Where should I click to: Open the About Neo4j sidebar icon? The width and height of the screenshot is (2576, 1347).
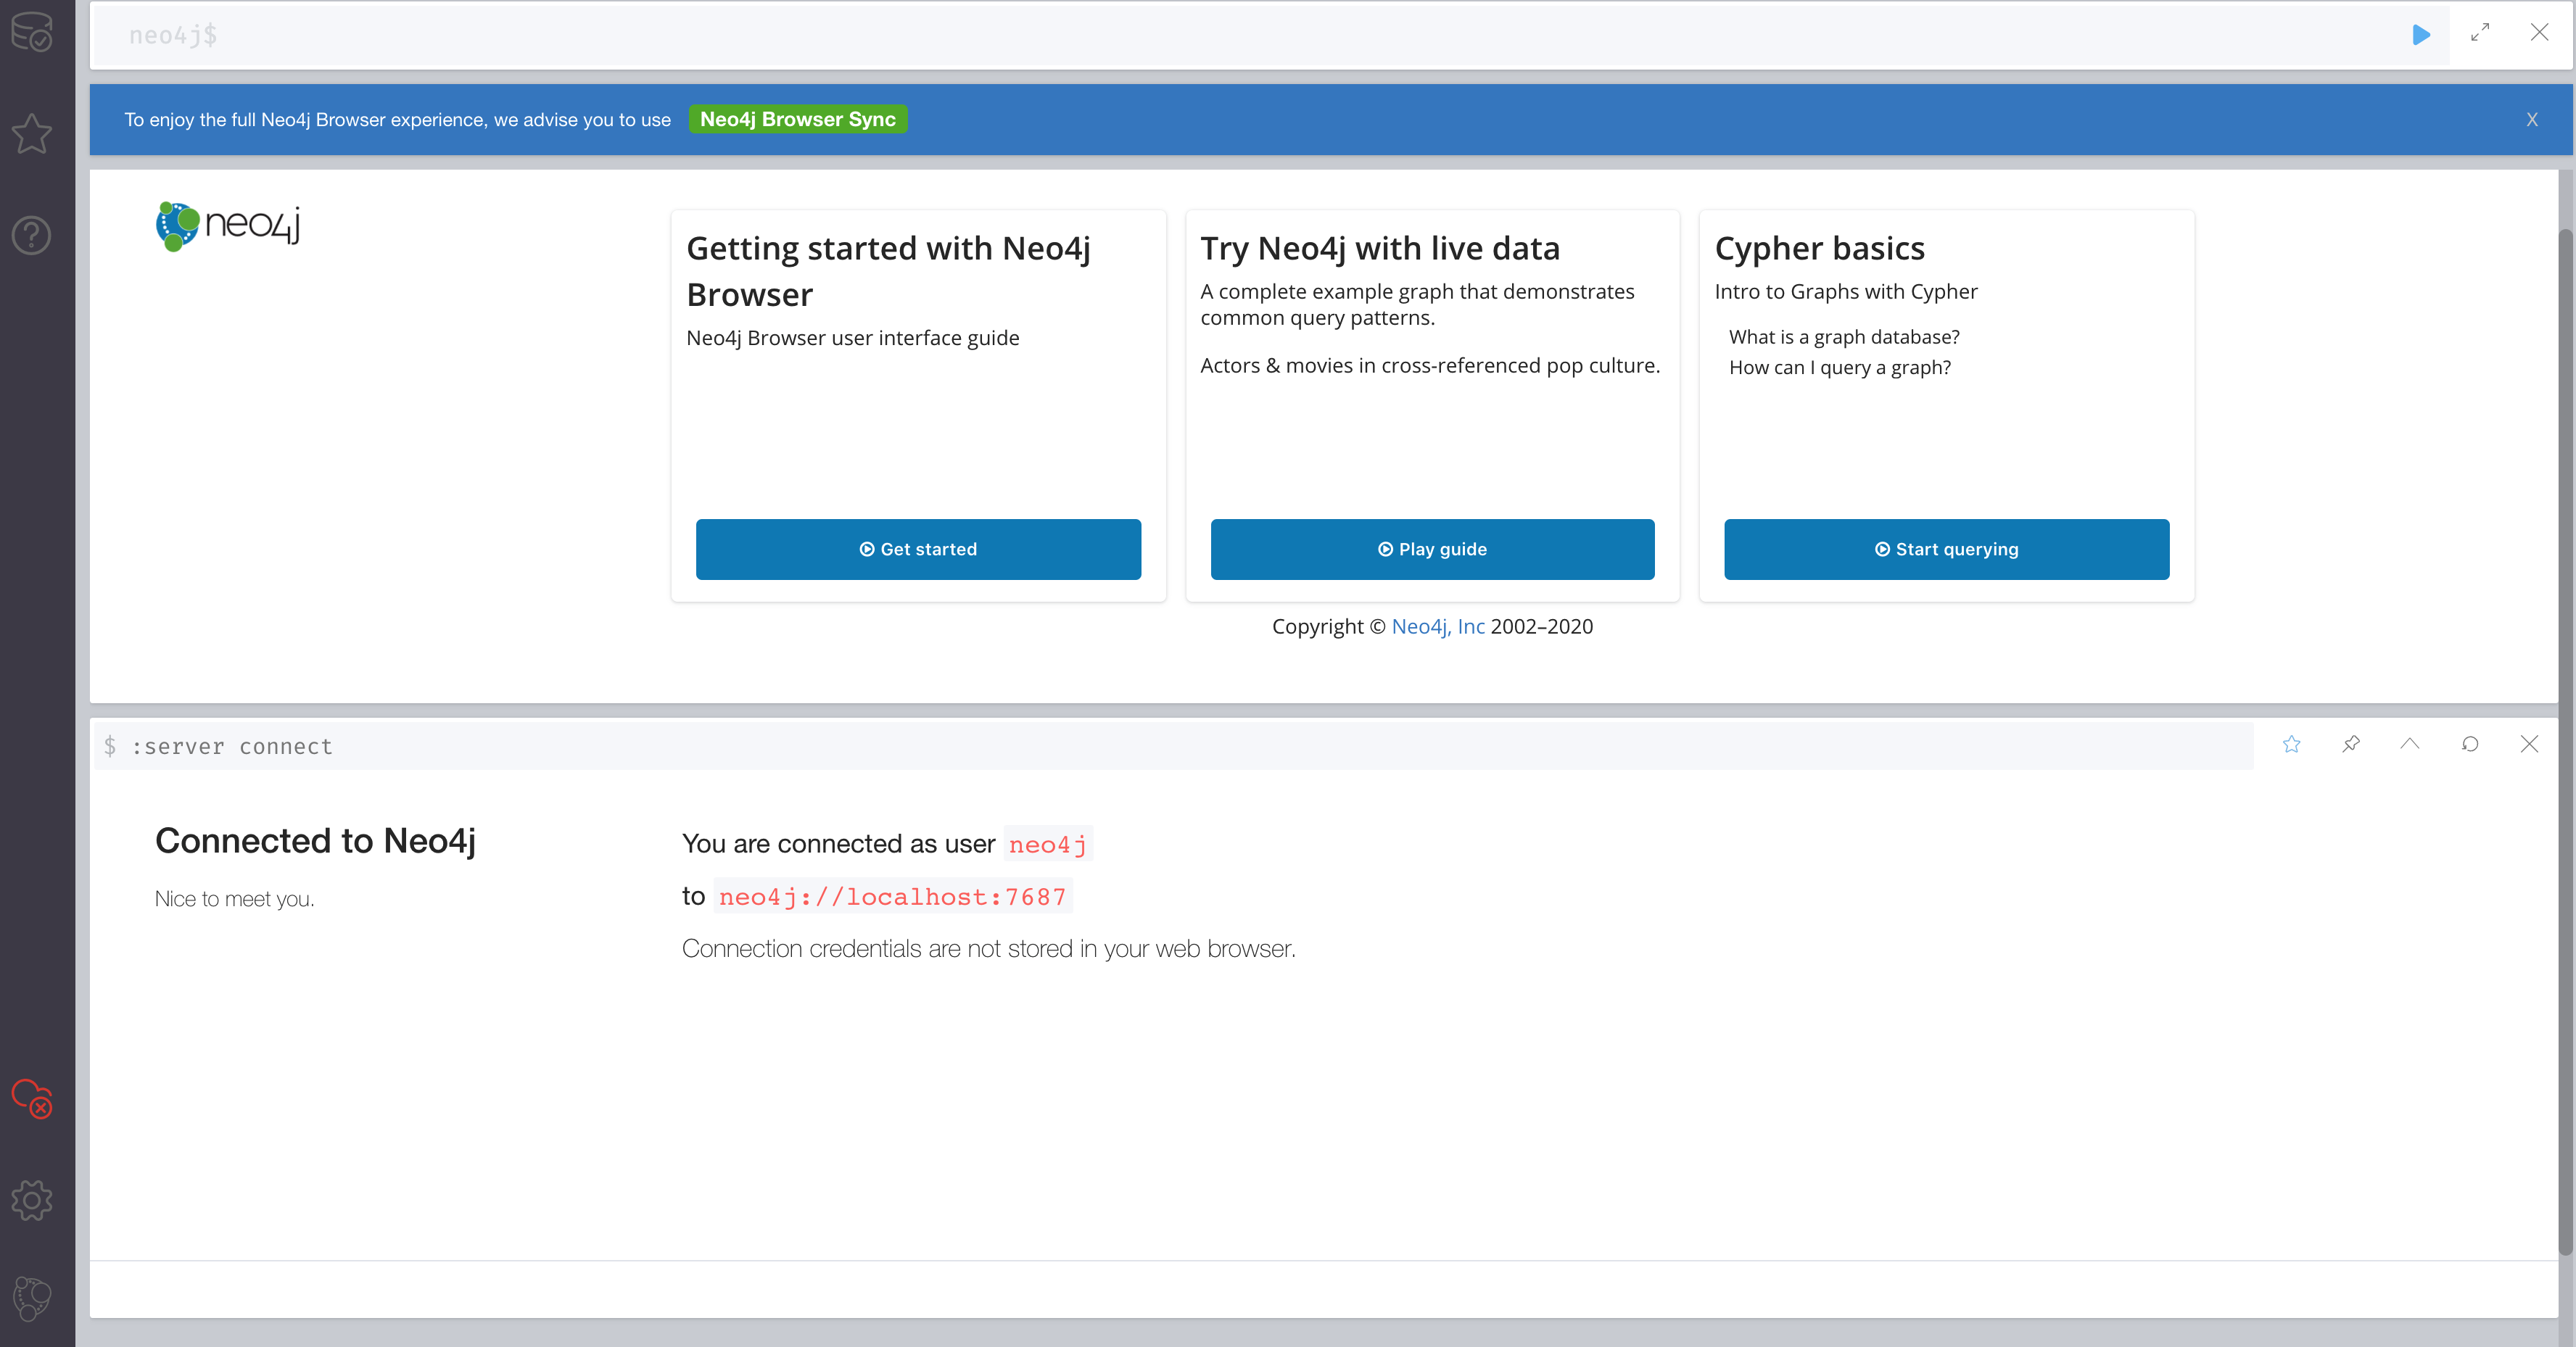pos(32,1298)
